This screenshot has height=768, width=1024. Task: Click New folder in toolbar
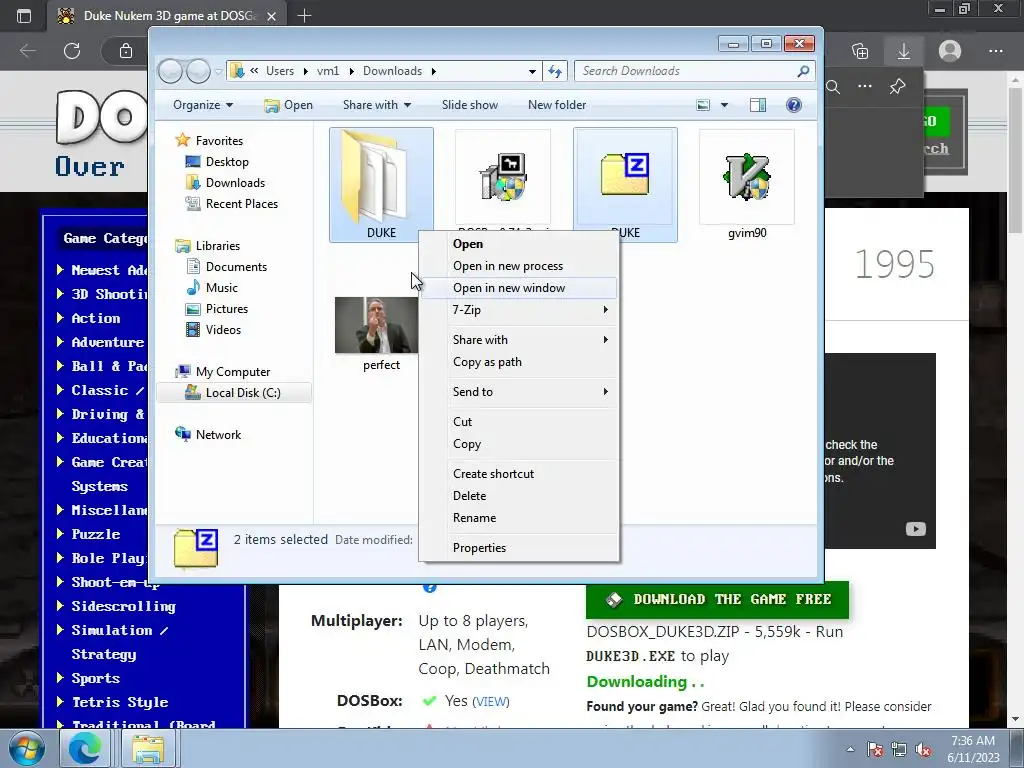click(x=557, y=105)
